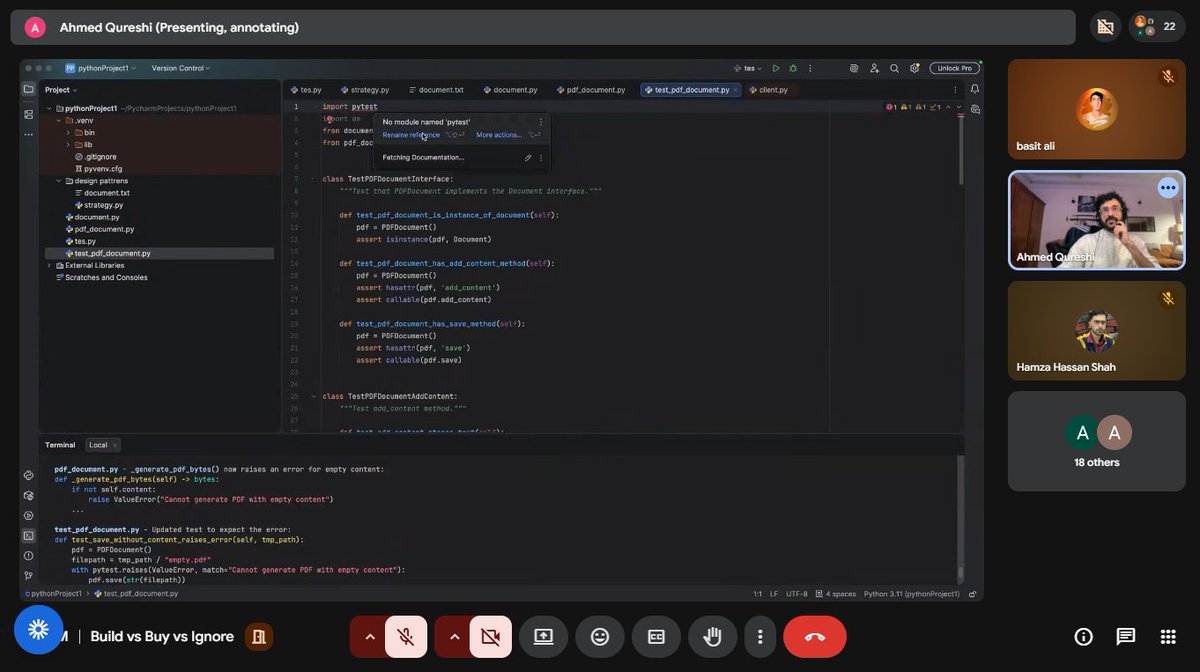Click More actions link in popup
The width and height of the screenshot is (1200, 672).
tap(499, 134)
